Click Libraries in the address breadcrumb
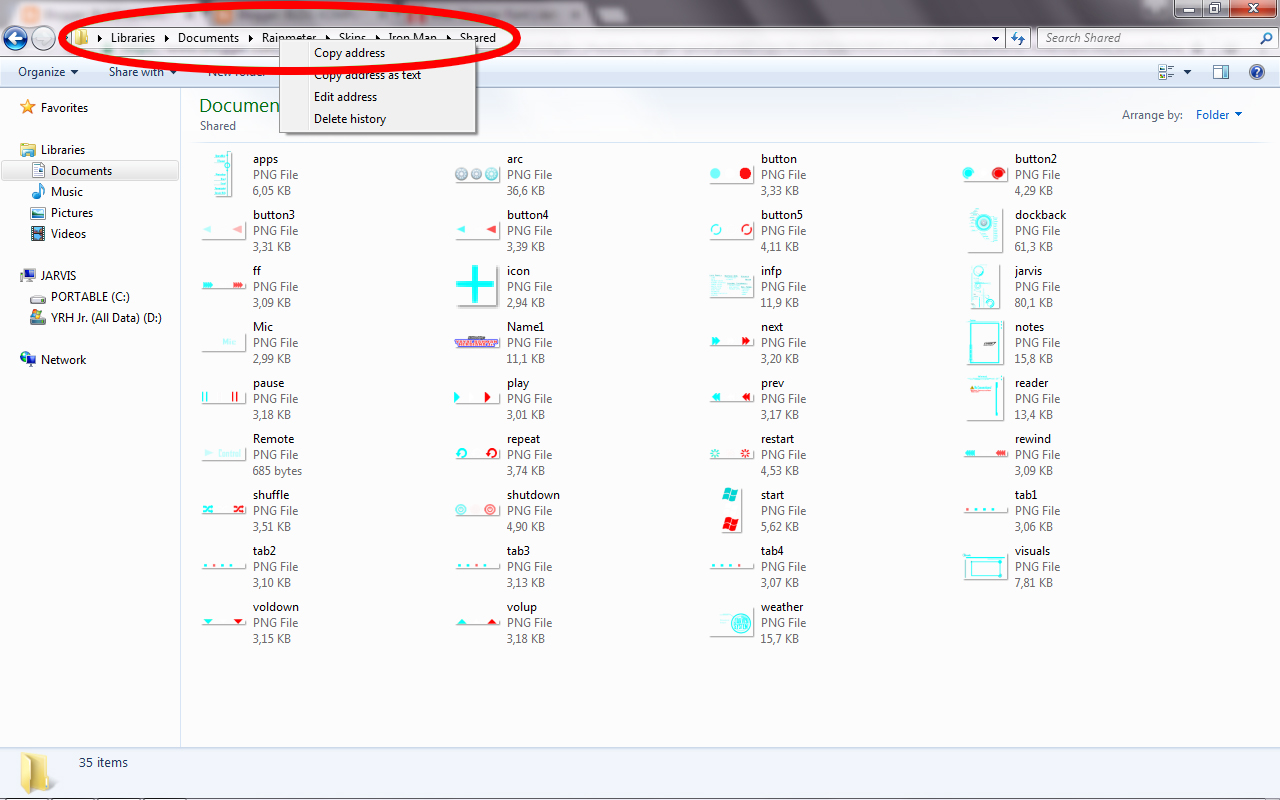The image size is (1280, 800). (133, 38)
